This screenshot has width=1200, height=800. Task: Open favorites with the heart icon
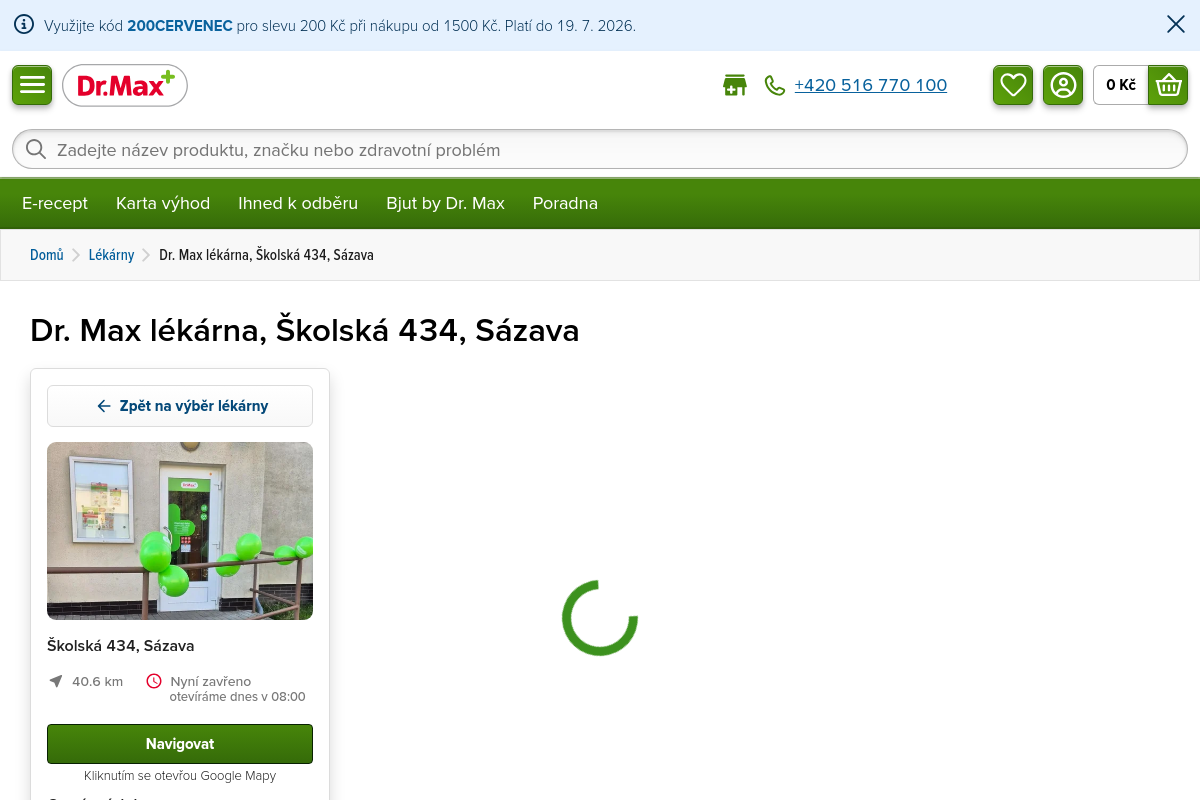pyautogui.click(x=1013, y=85)
